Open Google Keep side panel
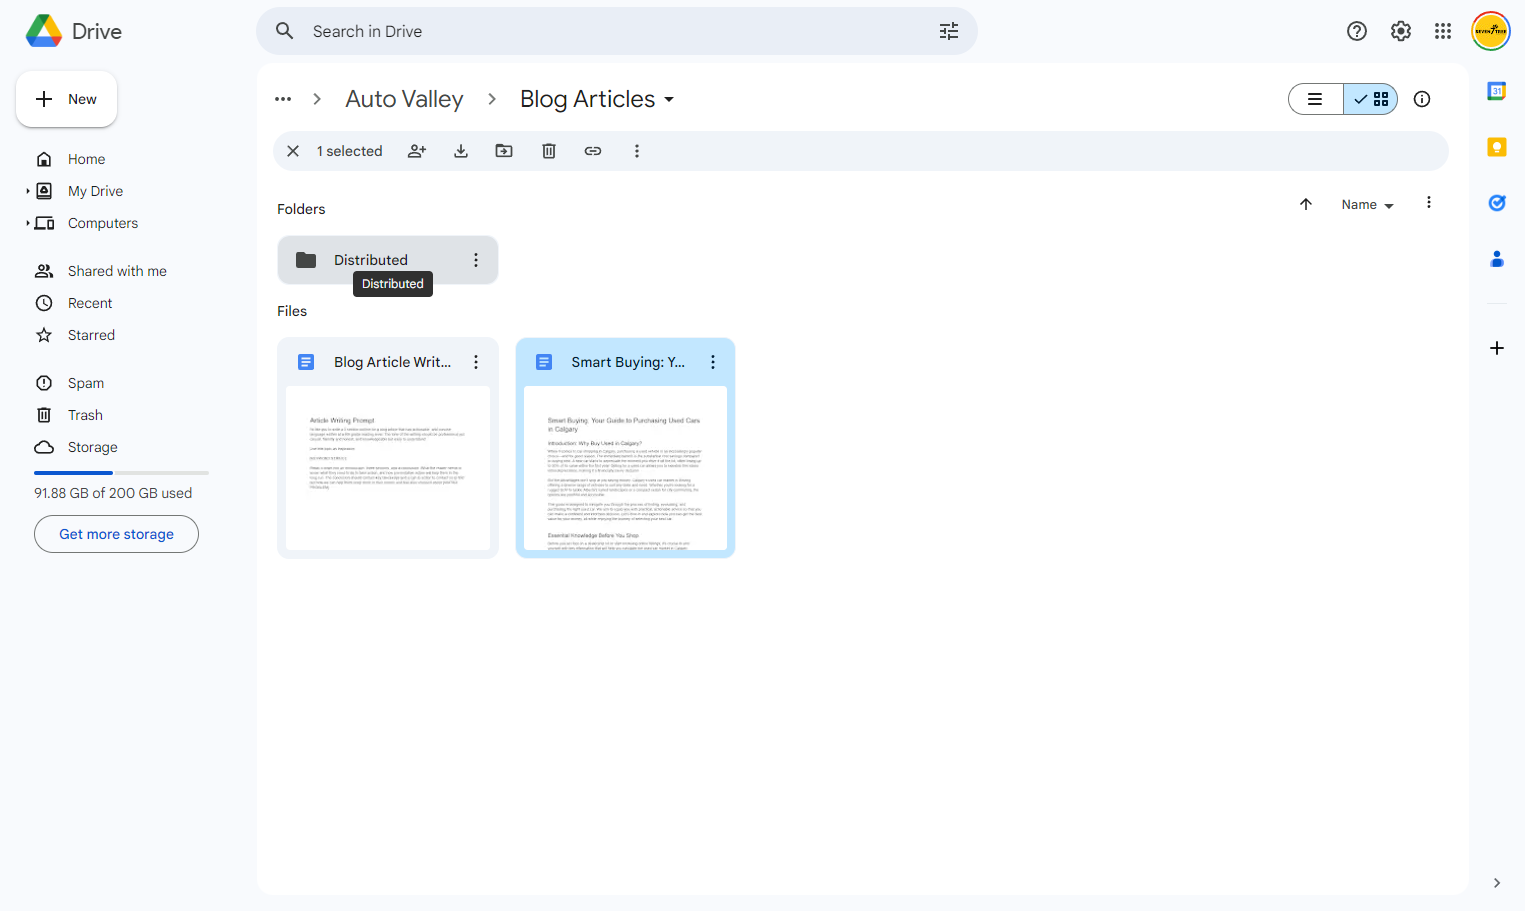This screenshot has width=1525, height=911. (1497, 147)
